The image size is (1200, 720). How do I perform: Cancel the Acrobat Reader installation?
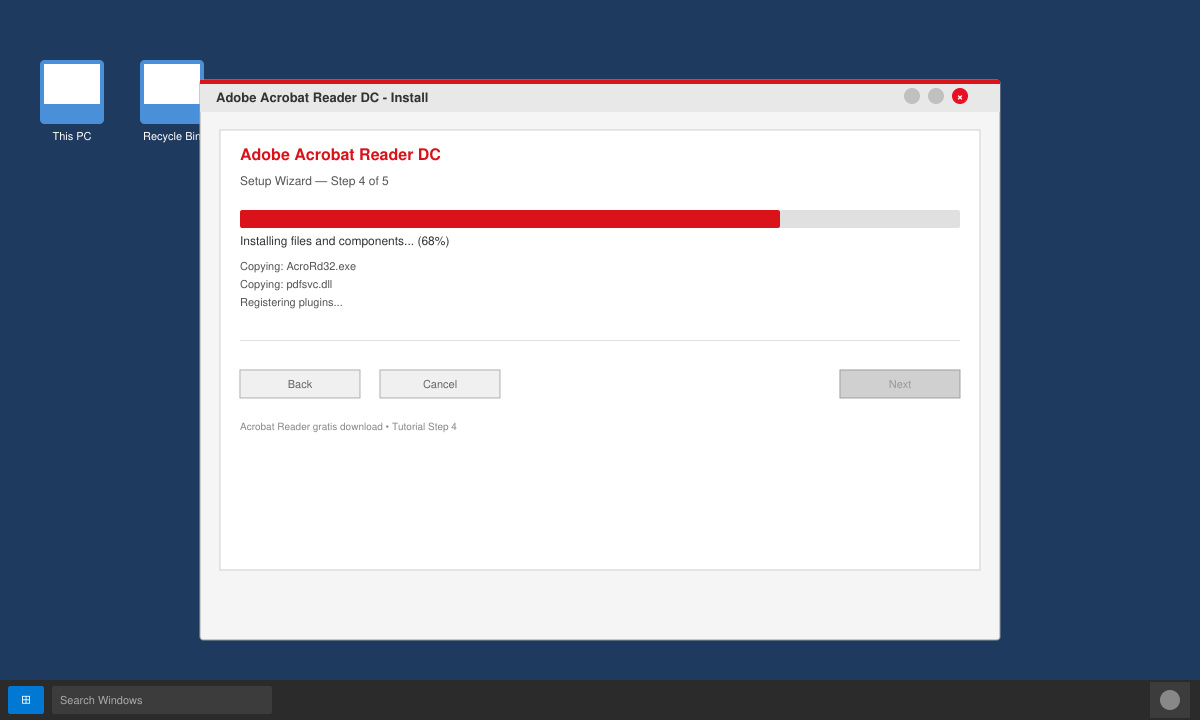[440, 384]
